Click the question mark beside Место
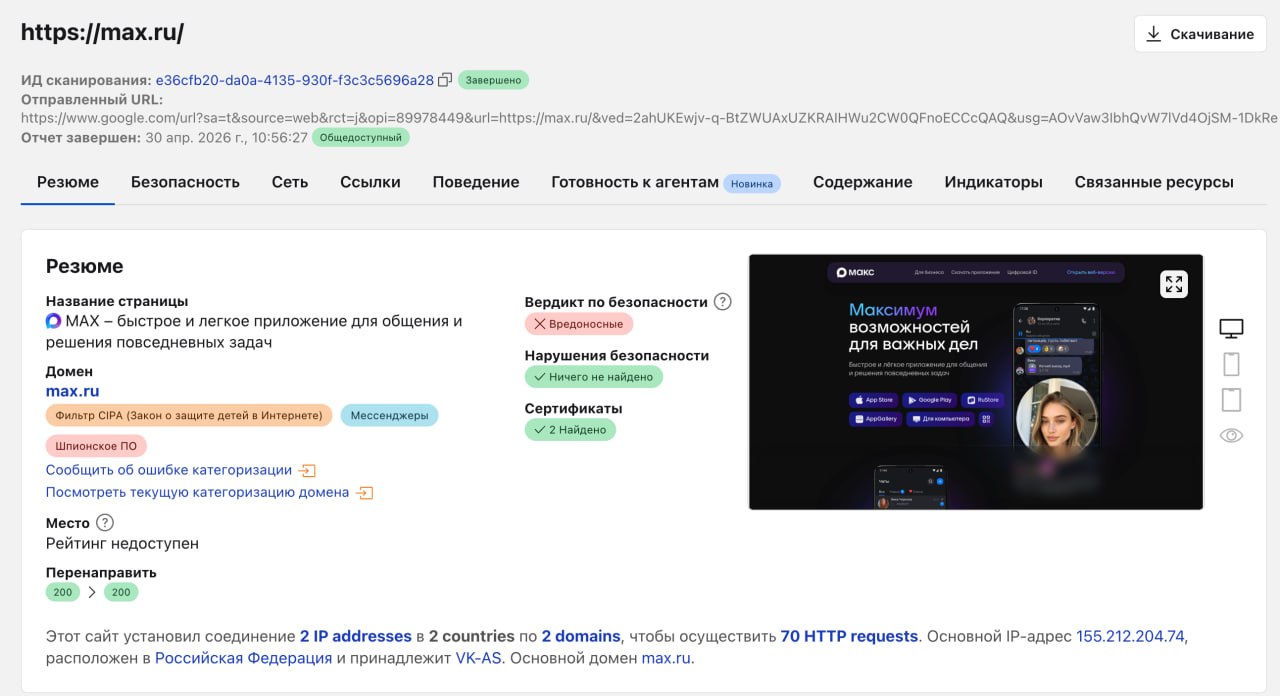 pos(103,522)
